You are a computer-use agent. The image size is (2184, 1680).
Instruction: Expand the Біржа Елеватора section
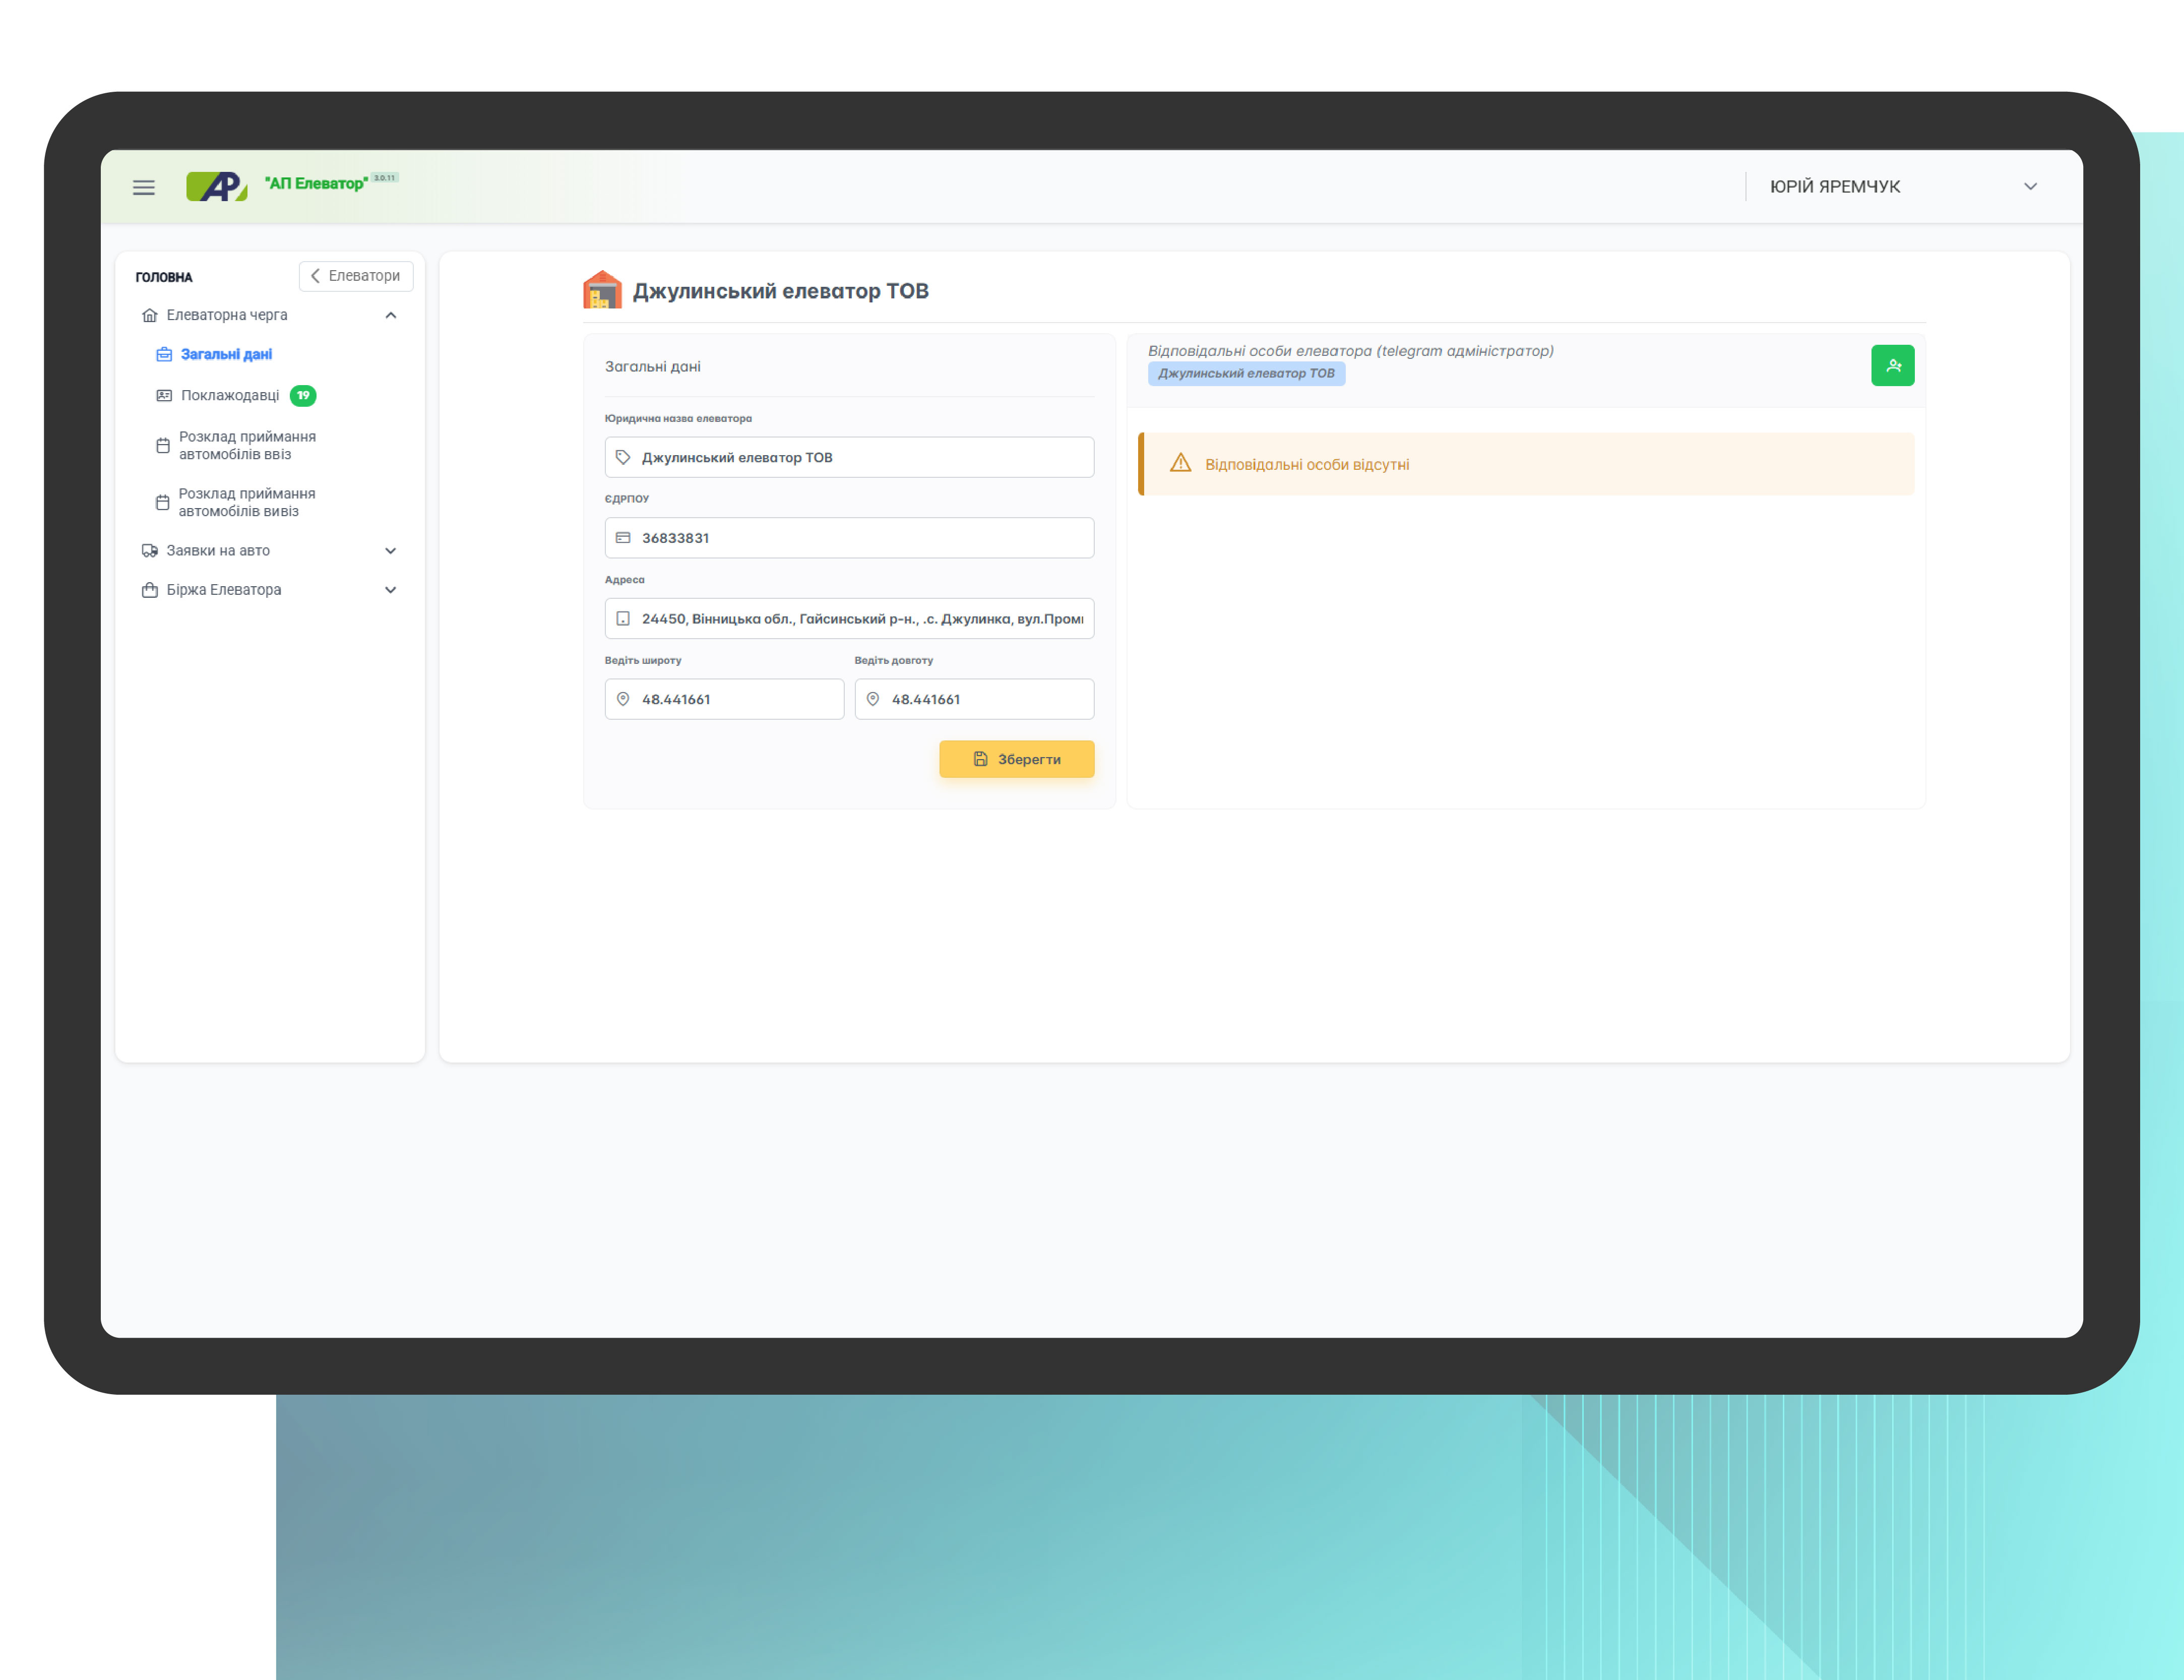(x=391, y=590)
